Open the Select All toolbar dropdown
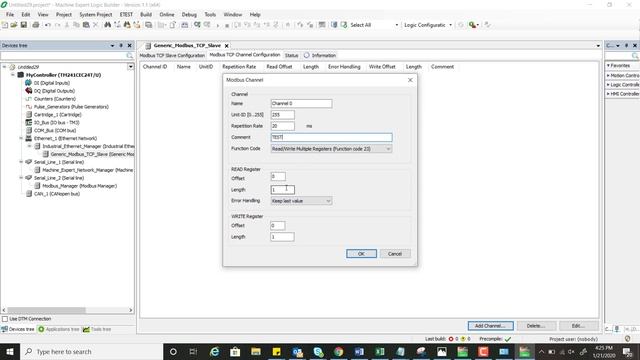The image size is (640, 360). [396, 25]
